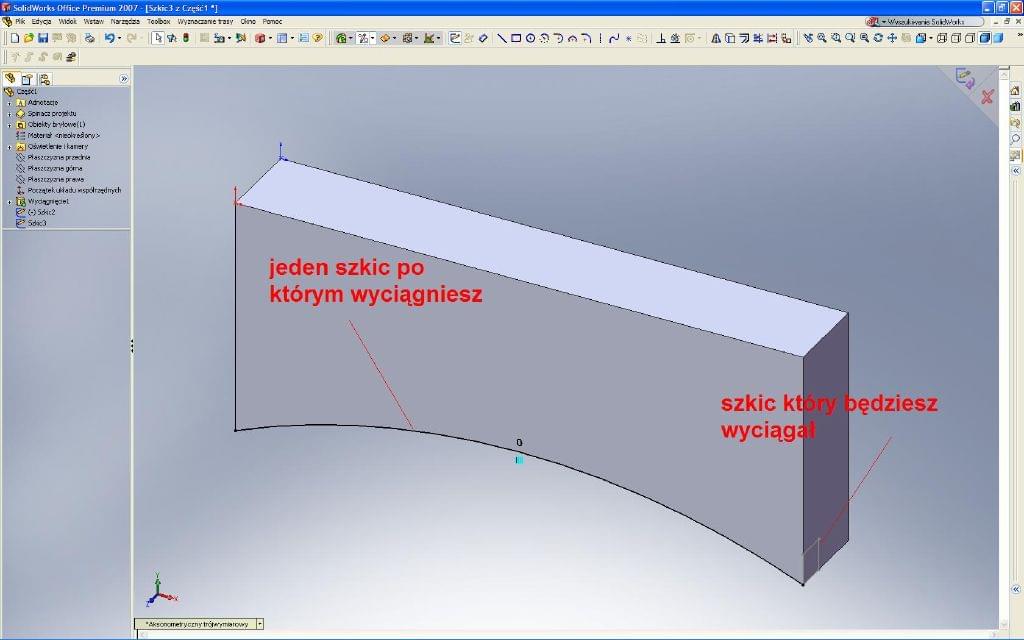Collapse the task pane with double chevron
Viewport: 1024px width, 640px height.
[1016, 170]
